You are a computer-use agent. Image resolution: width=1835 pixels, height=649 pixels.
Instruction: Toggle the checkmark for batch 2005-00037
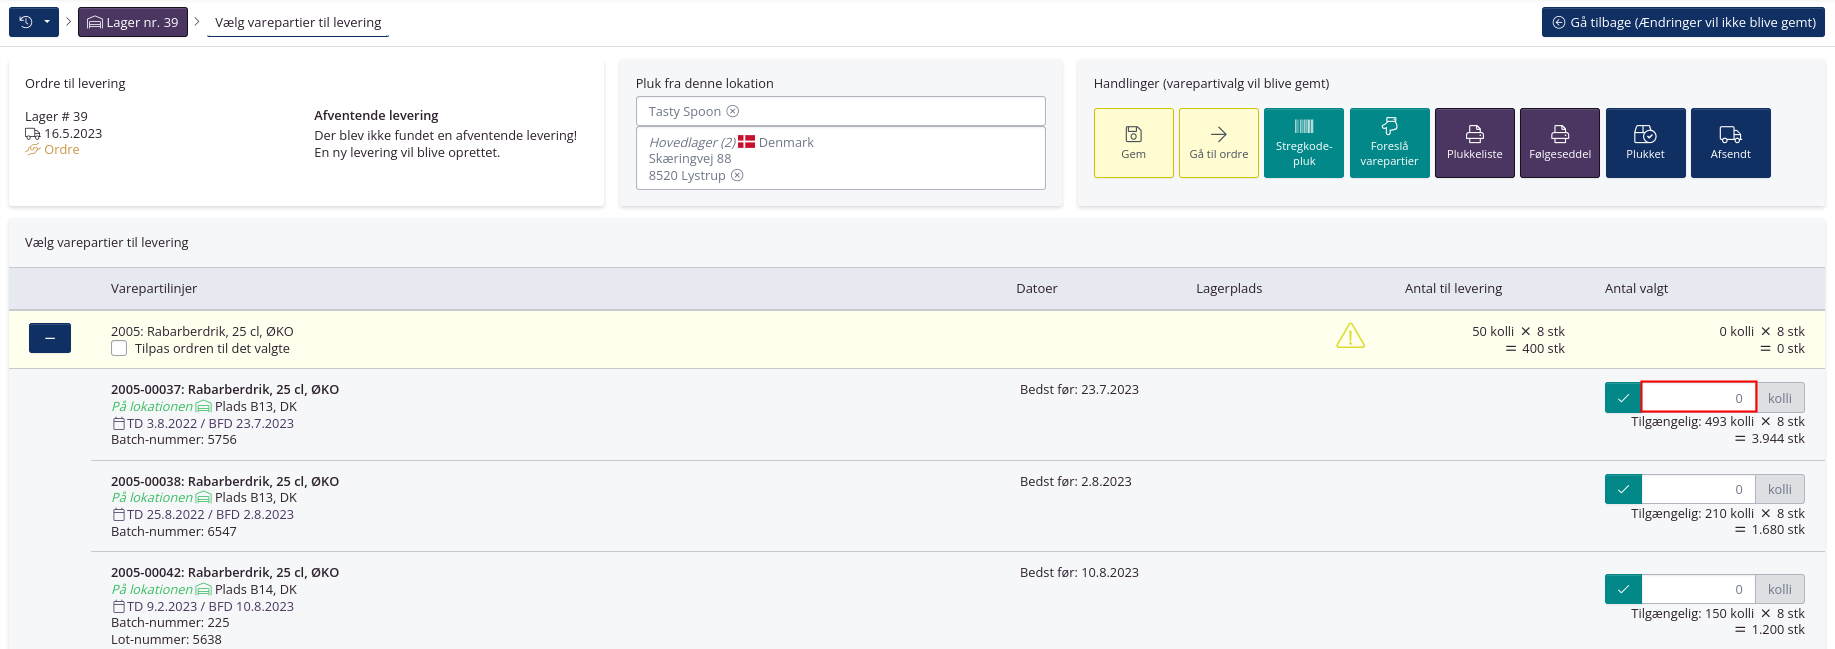[1623, 398]
